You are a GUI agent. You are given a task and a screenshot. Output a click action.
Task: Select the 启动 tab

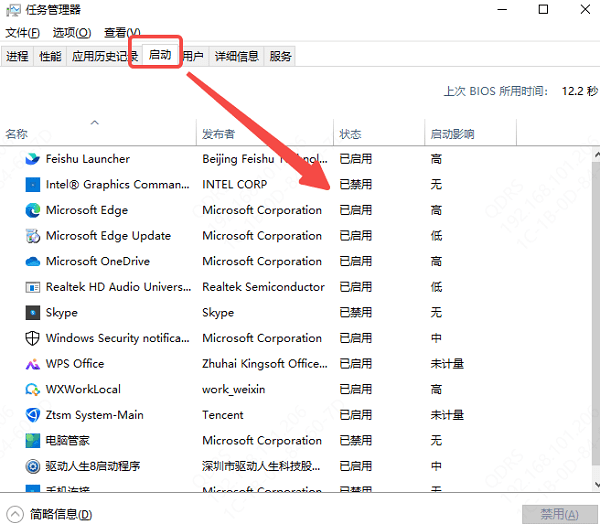click(160, 55)
